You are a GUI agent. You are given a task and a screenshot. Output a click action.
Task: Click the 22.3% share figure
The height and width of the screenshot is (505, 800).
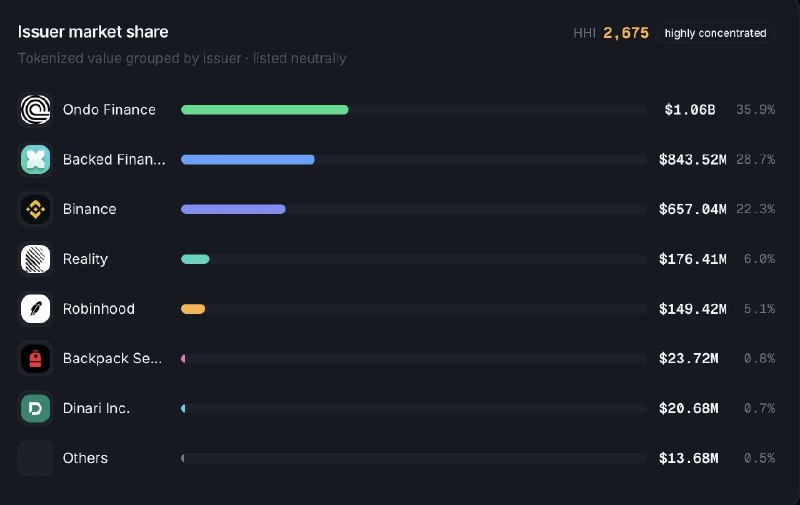(x=756, y=209)
